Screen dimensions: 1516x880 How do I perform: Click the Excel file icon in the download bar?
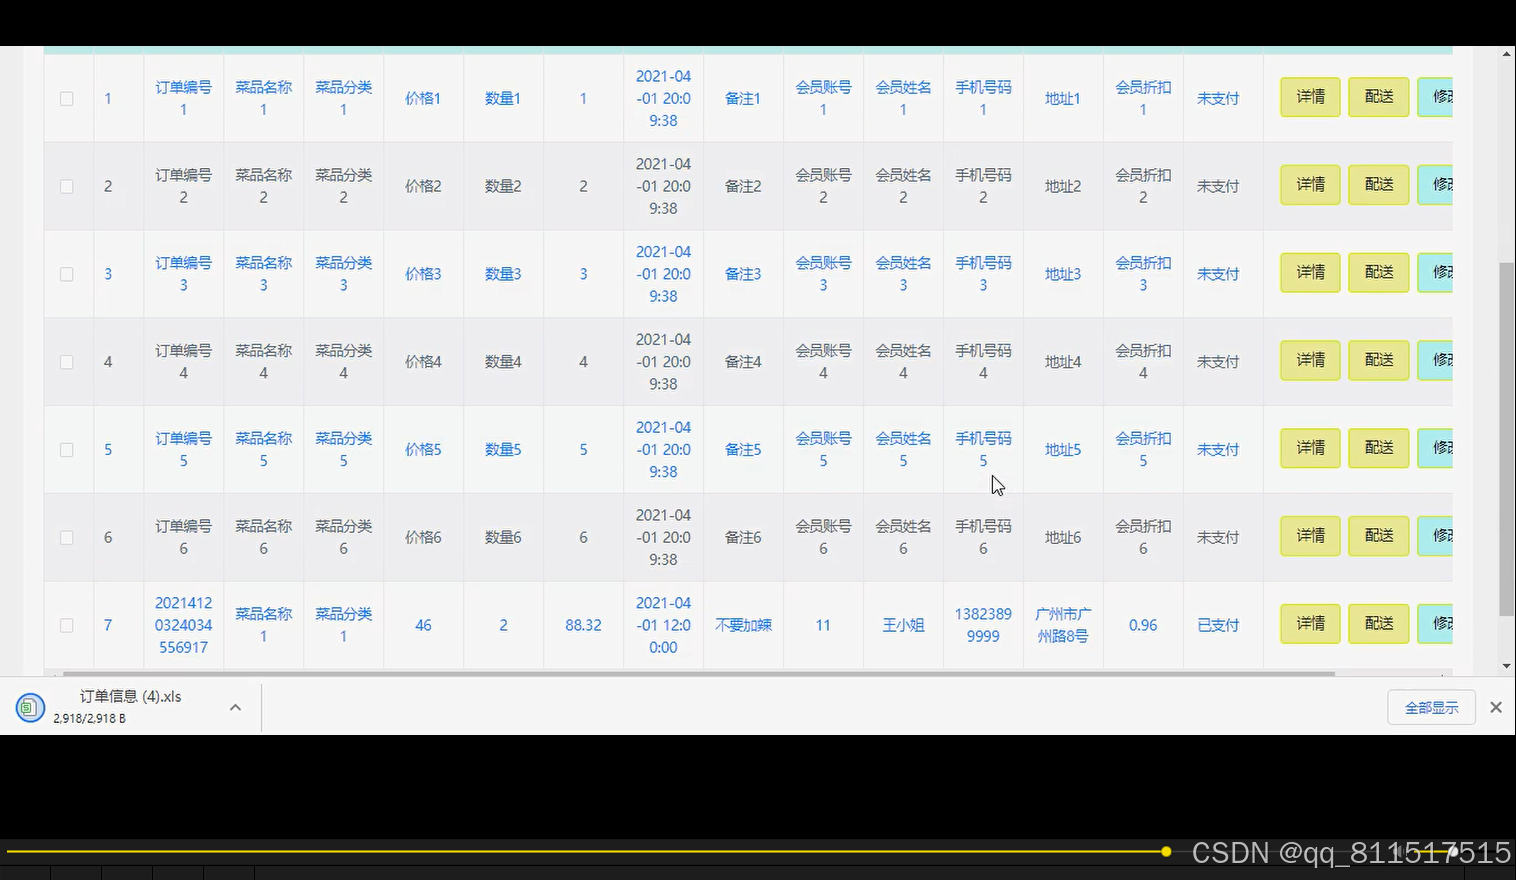pos(30,707)
